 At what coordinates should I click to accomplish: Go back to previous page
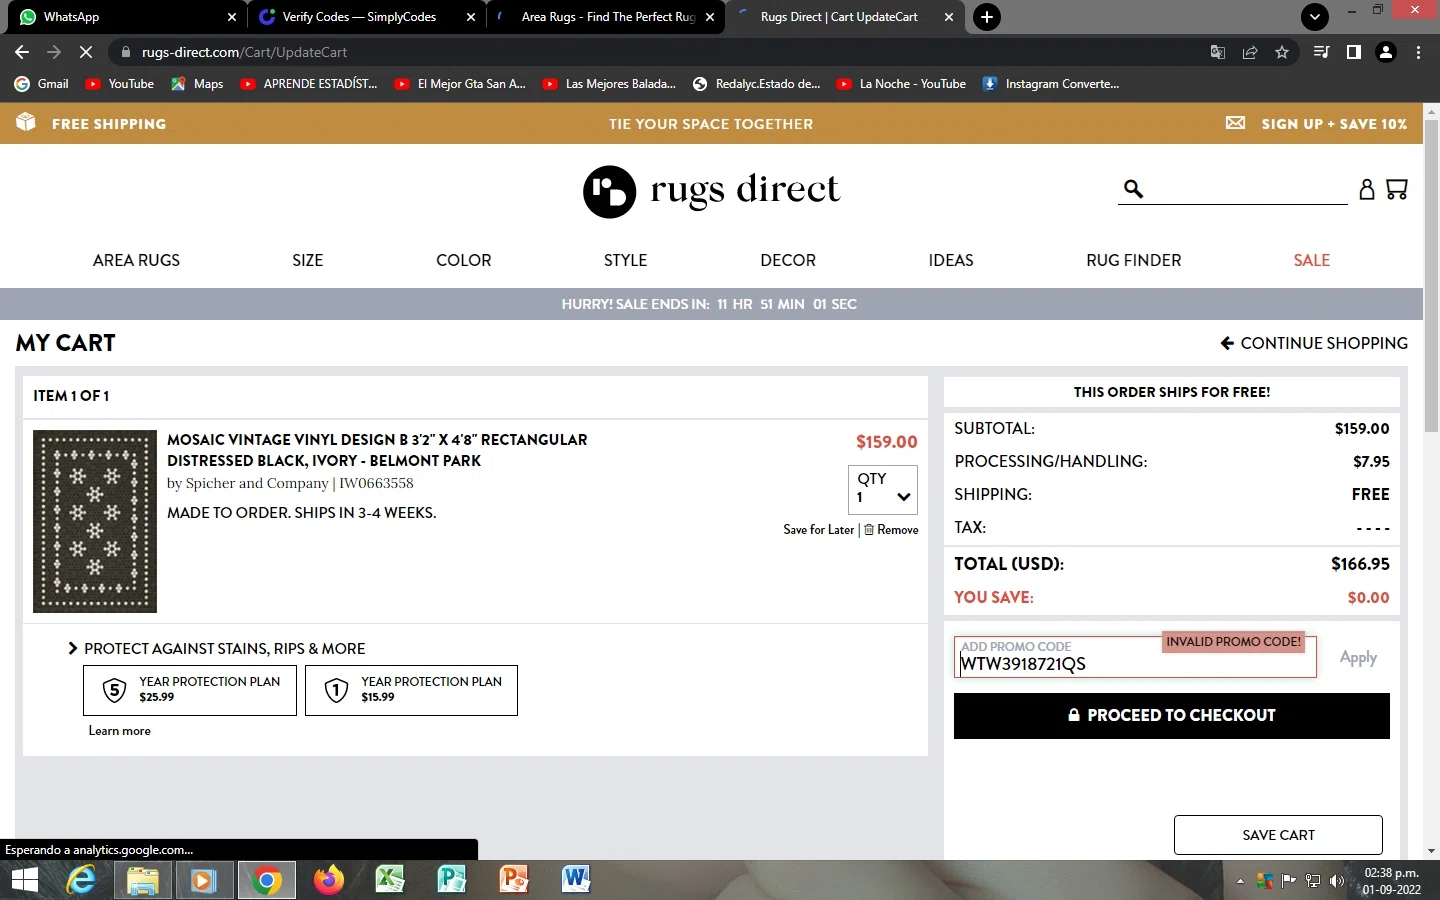click(x=22, y=52)
